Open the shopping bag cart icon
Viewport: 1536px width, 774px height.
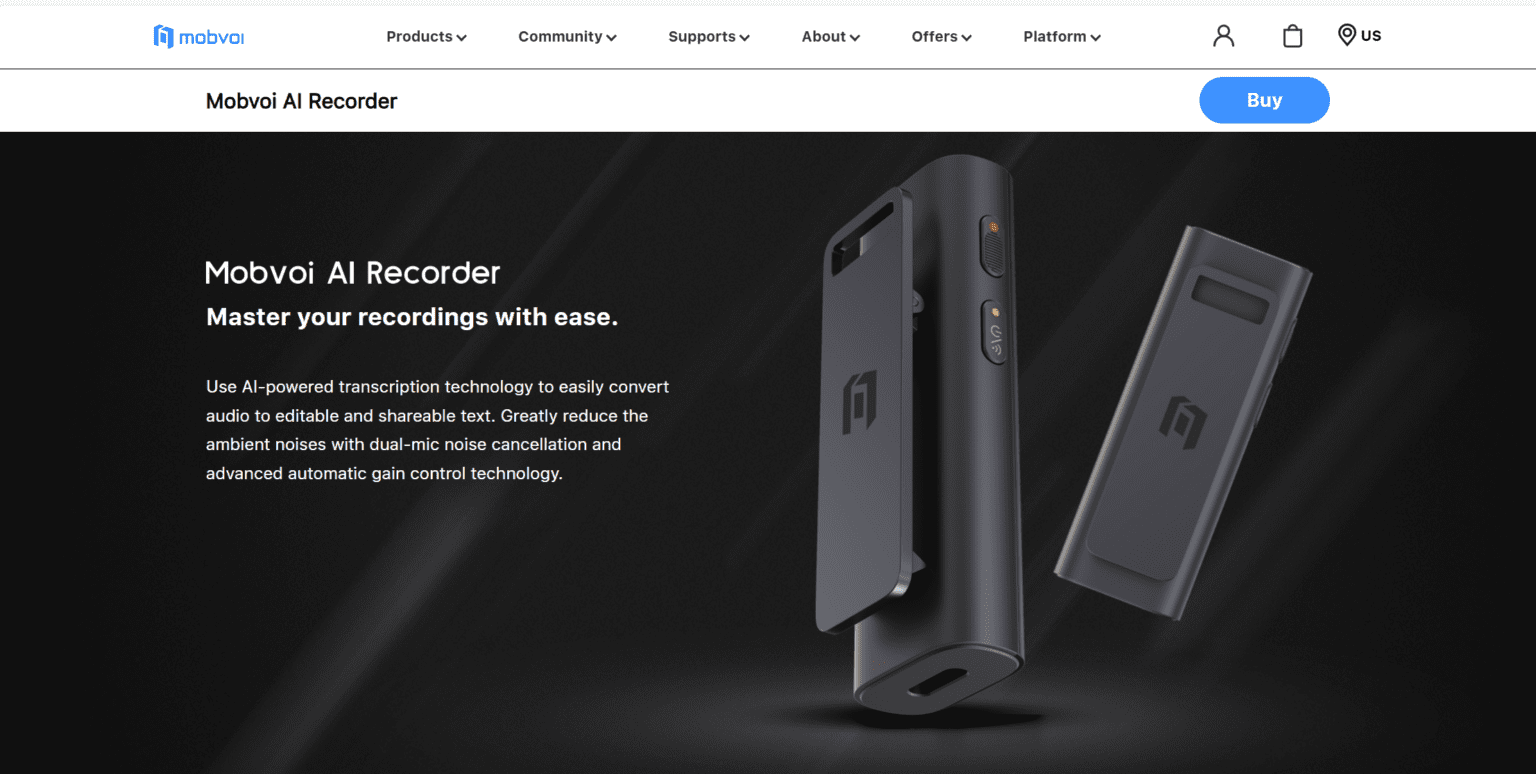[1292, 36]
